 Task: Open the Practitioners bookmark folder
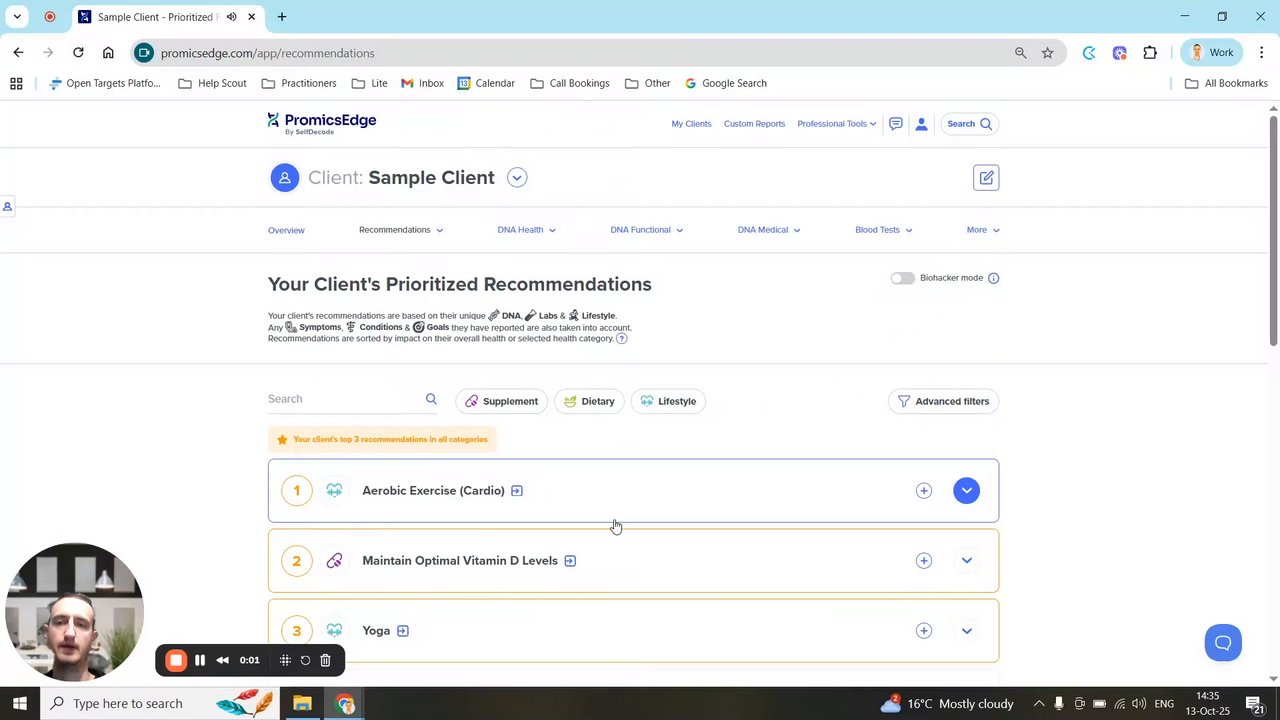pos(299,84)
